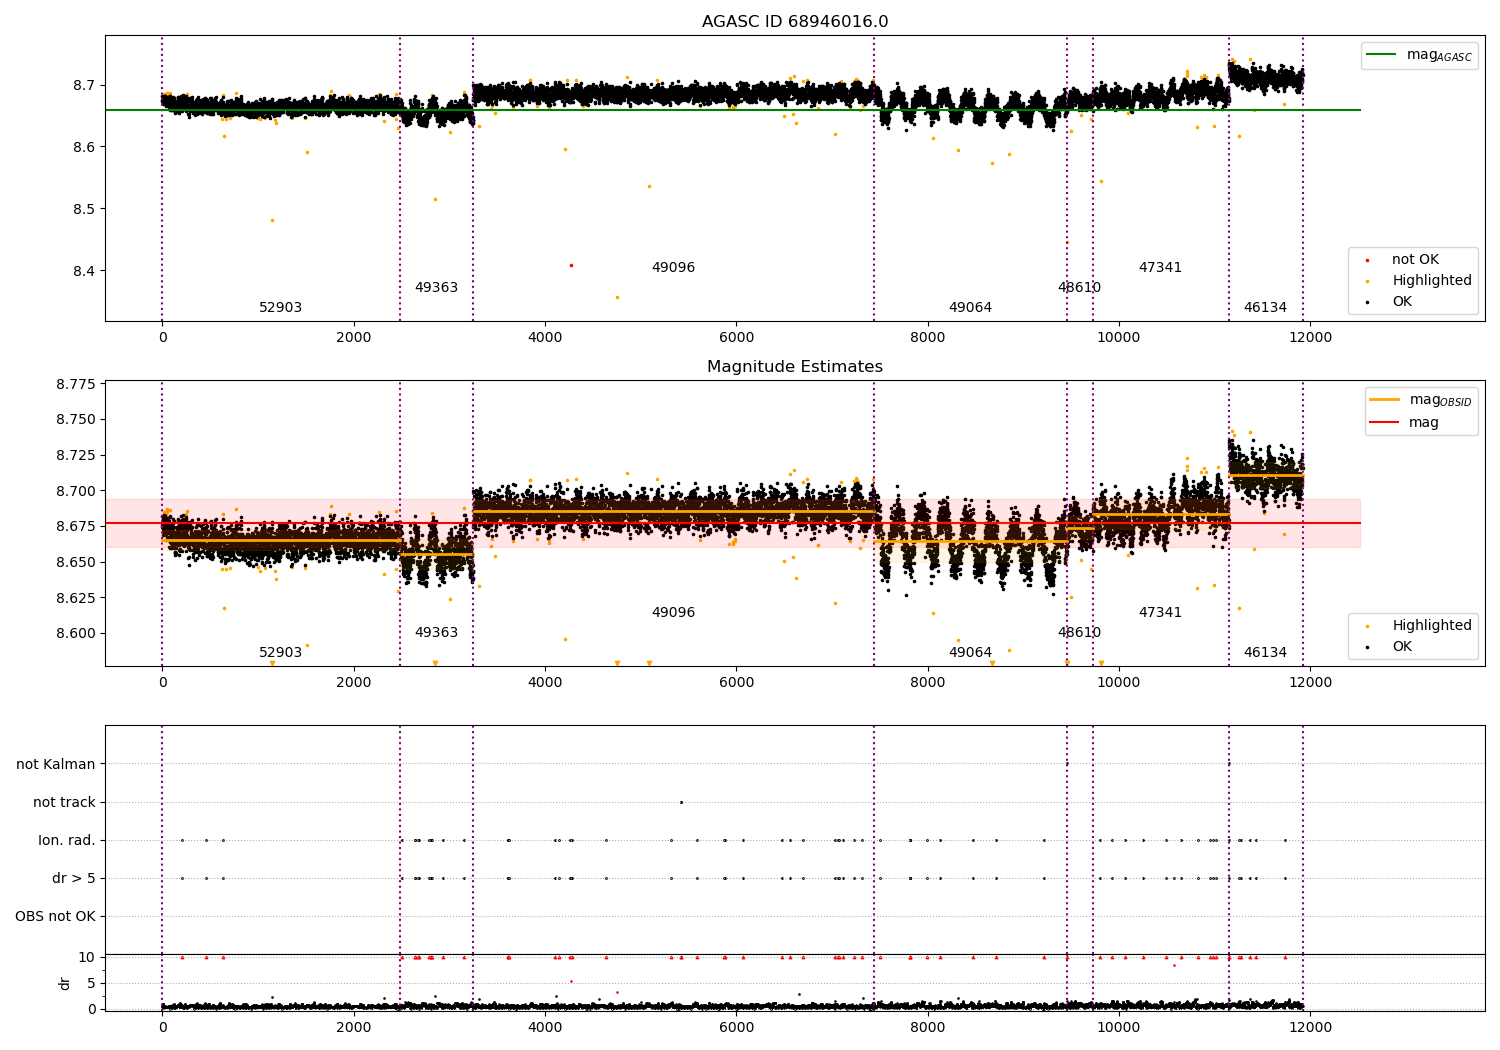Image resolution: width=1500 pixels, height=1050 pixels.
Task: Click the 8.650 y-axis tick label
Action: click(x=76, y=563)
